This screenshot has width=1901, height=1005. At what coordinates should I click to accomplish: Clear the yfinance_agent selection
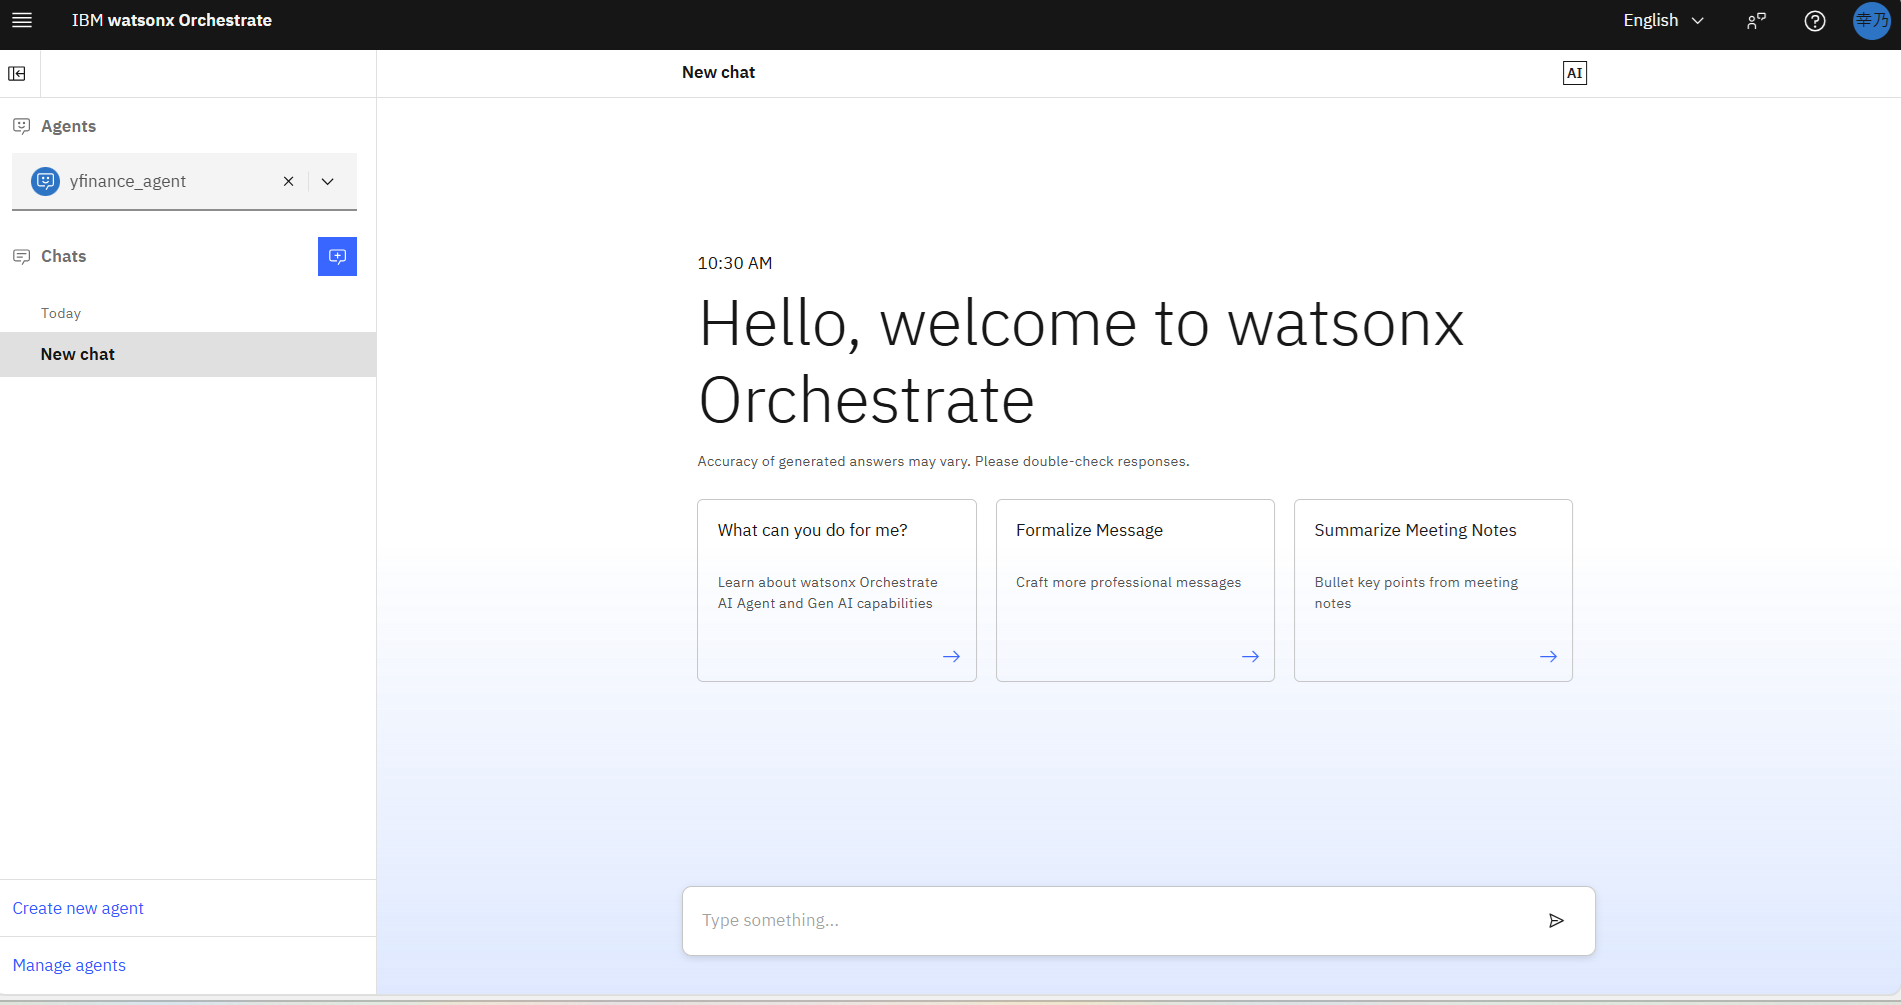click(x=288, y=181)
